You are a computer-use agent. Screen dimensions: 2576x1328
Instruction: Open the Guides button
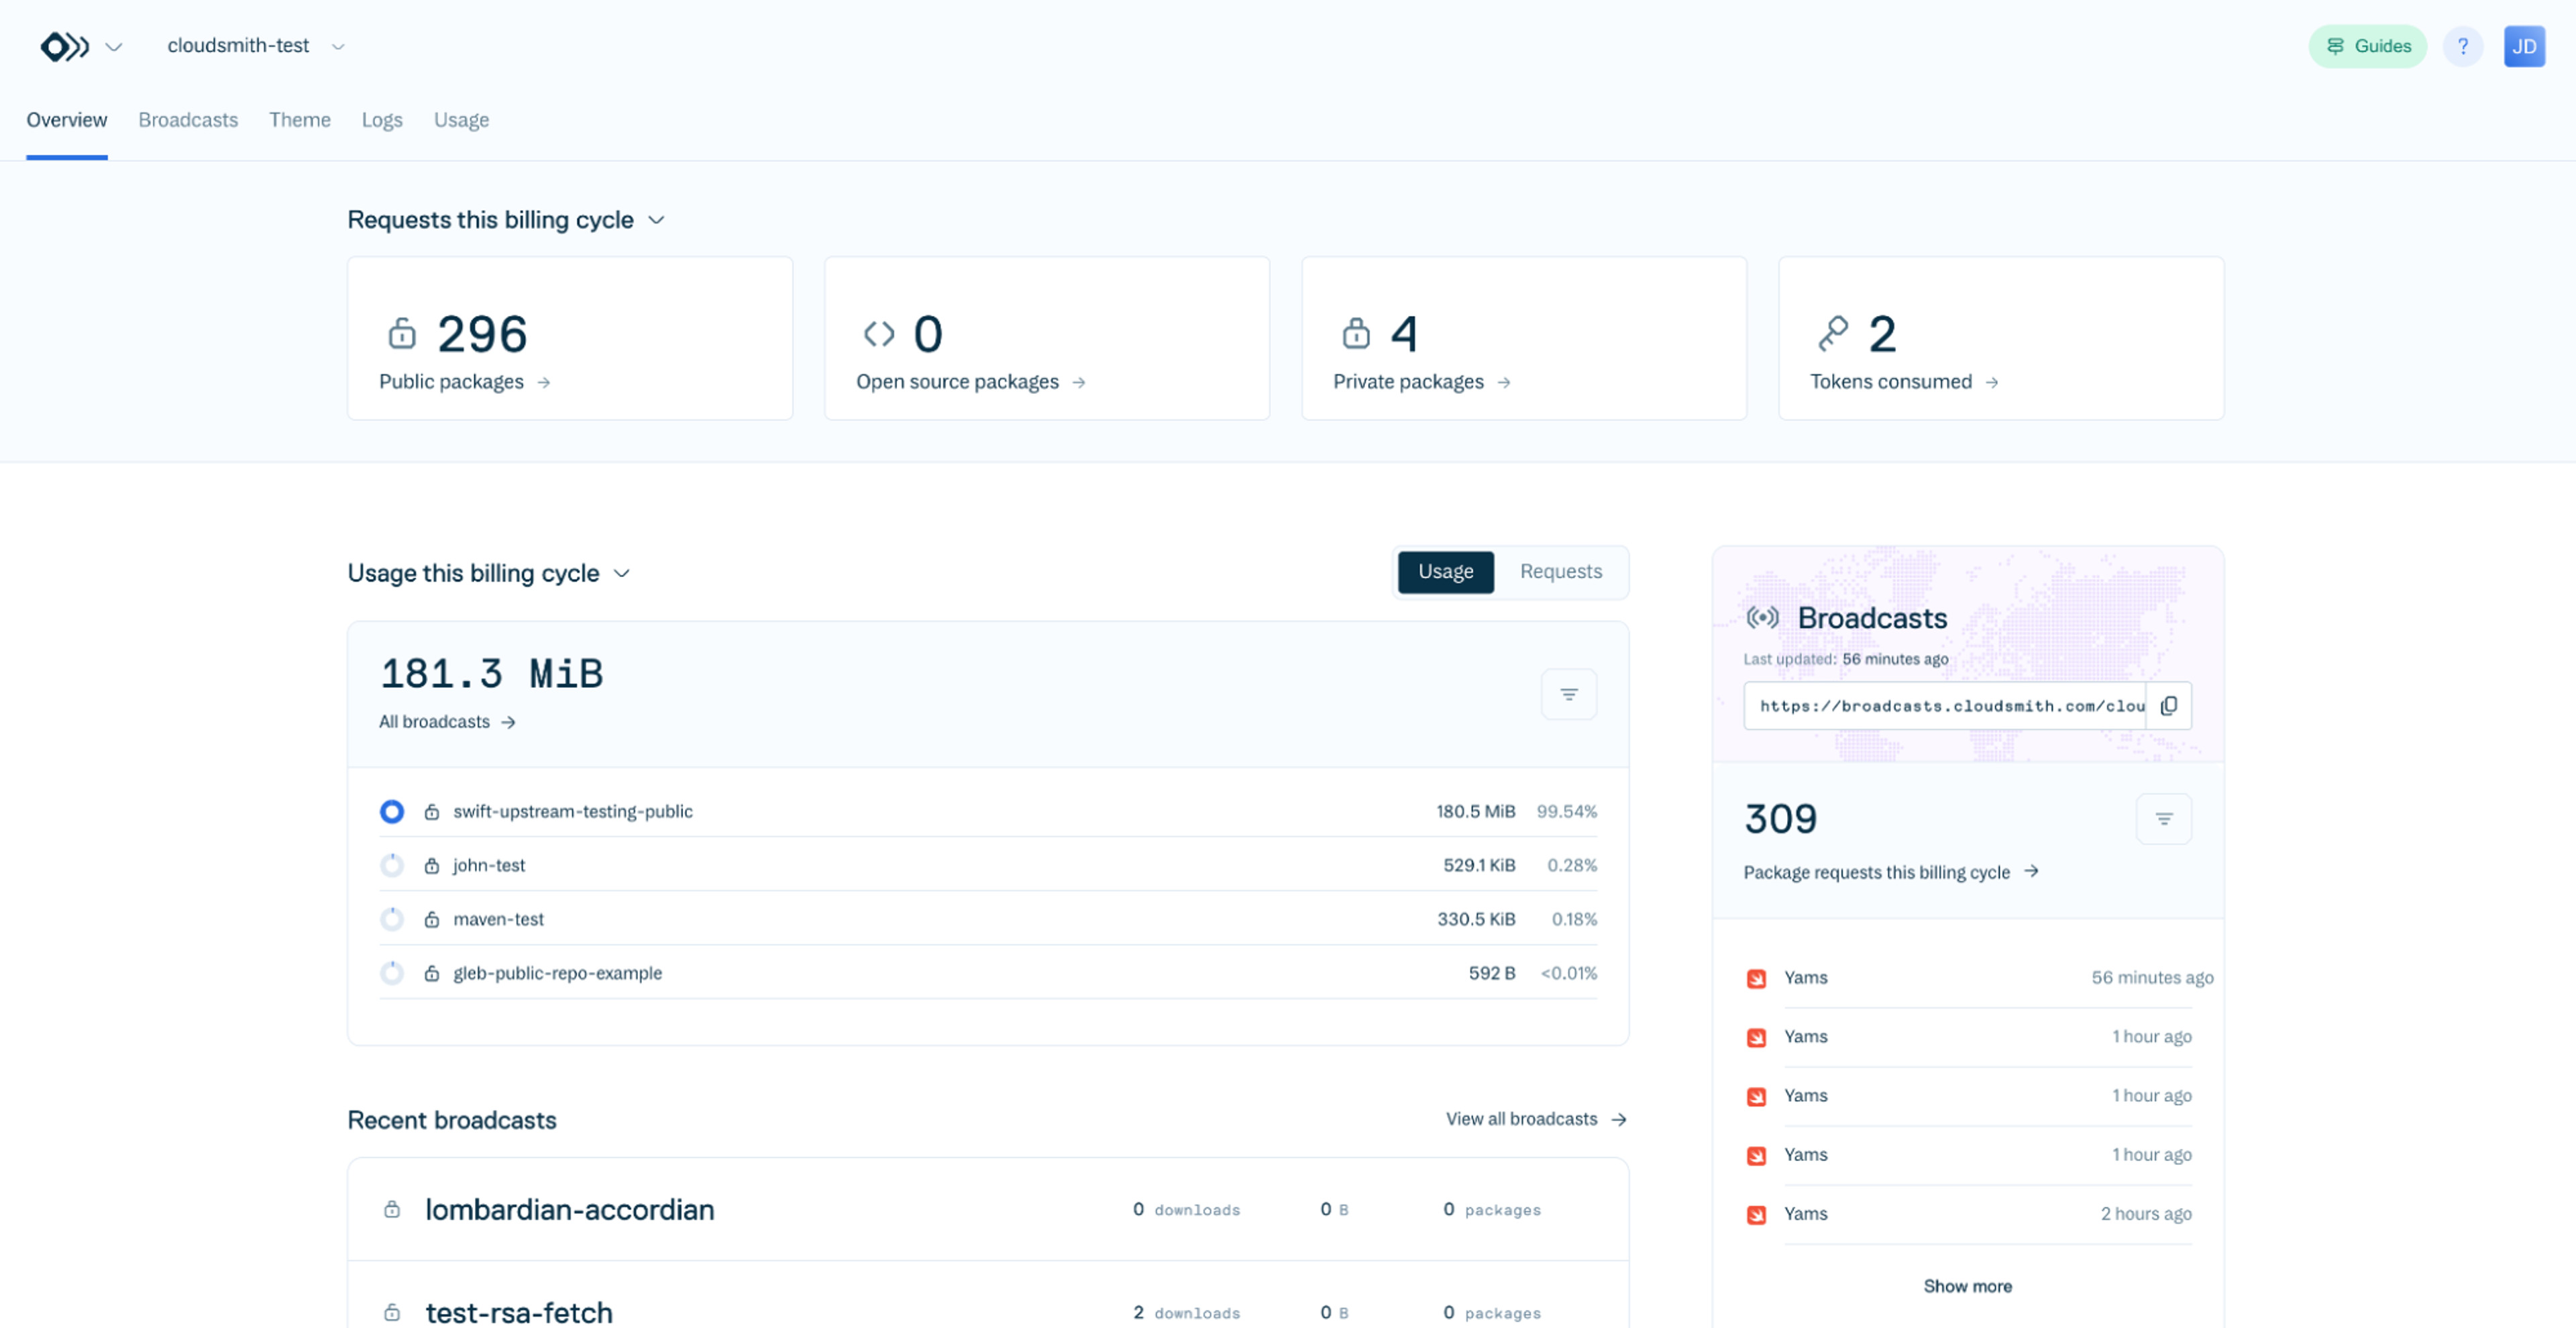pyautogui.click(x=2367, y=46)
